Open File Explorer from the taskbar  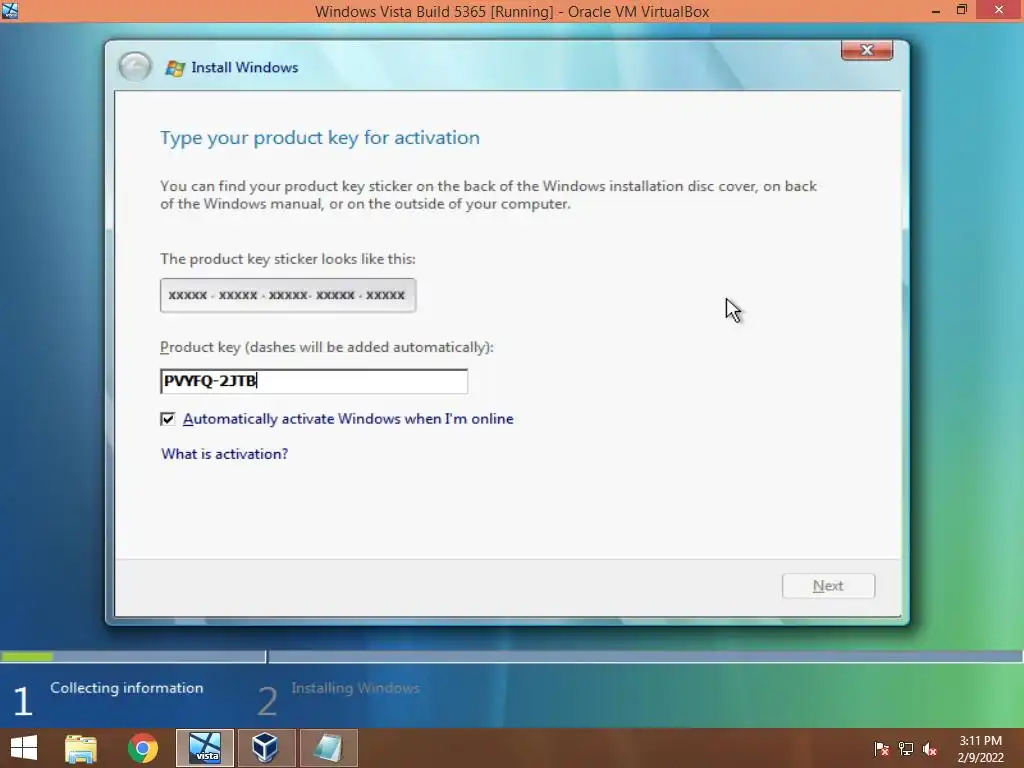point(81,748)
